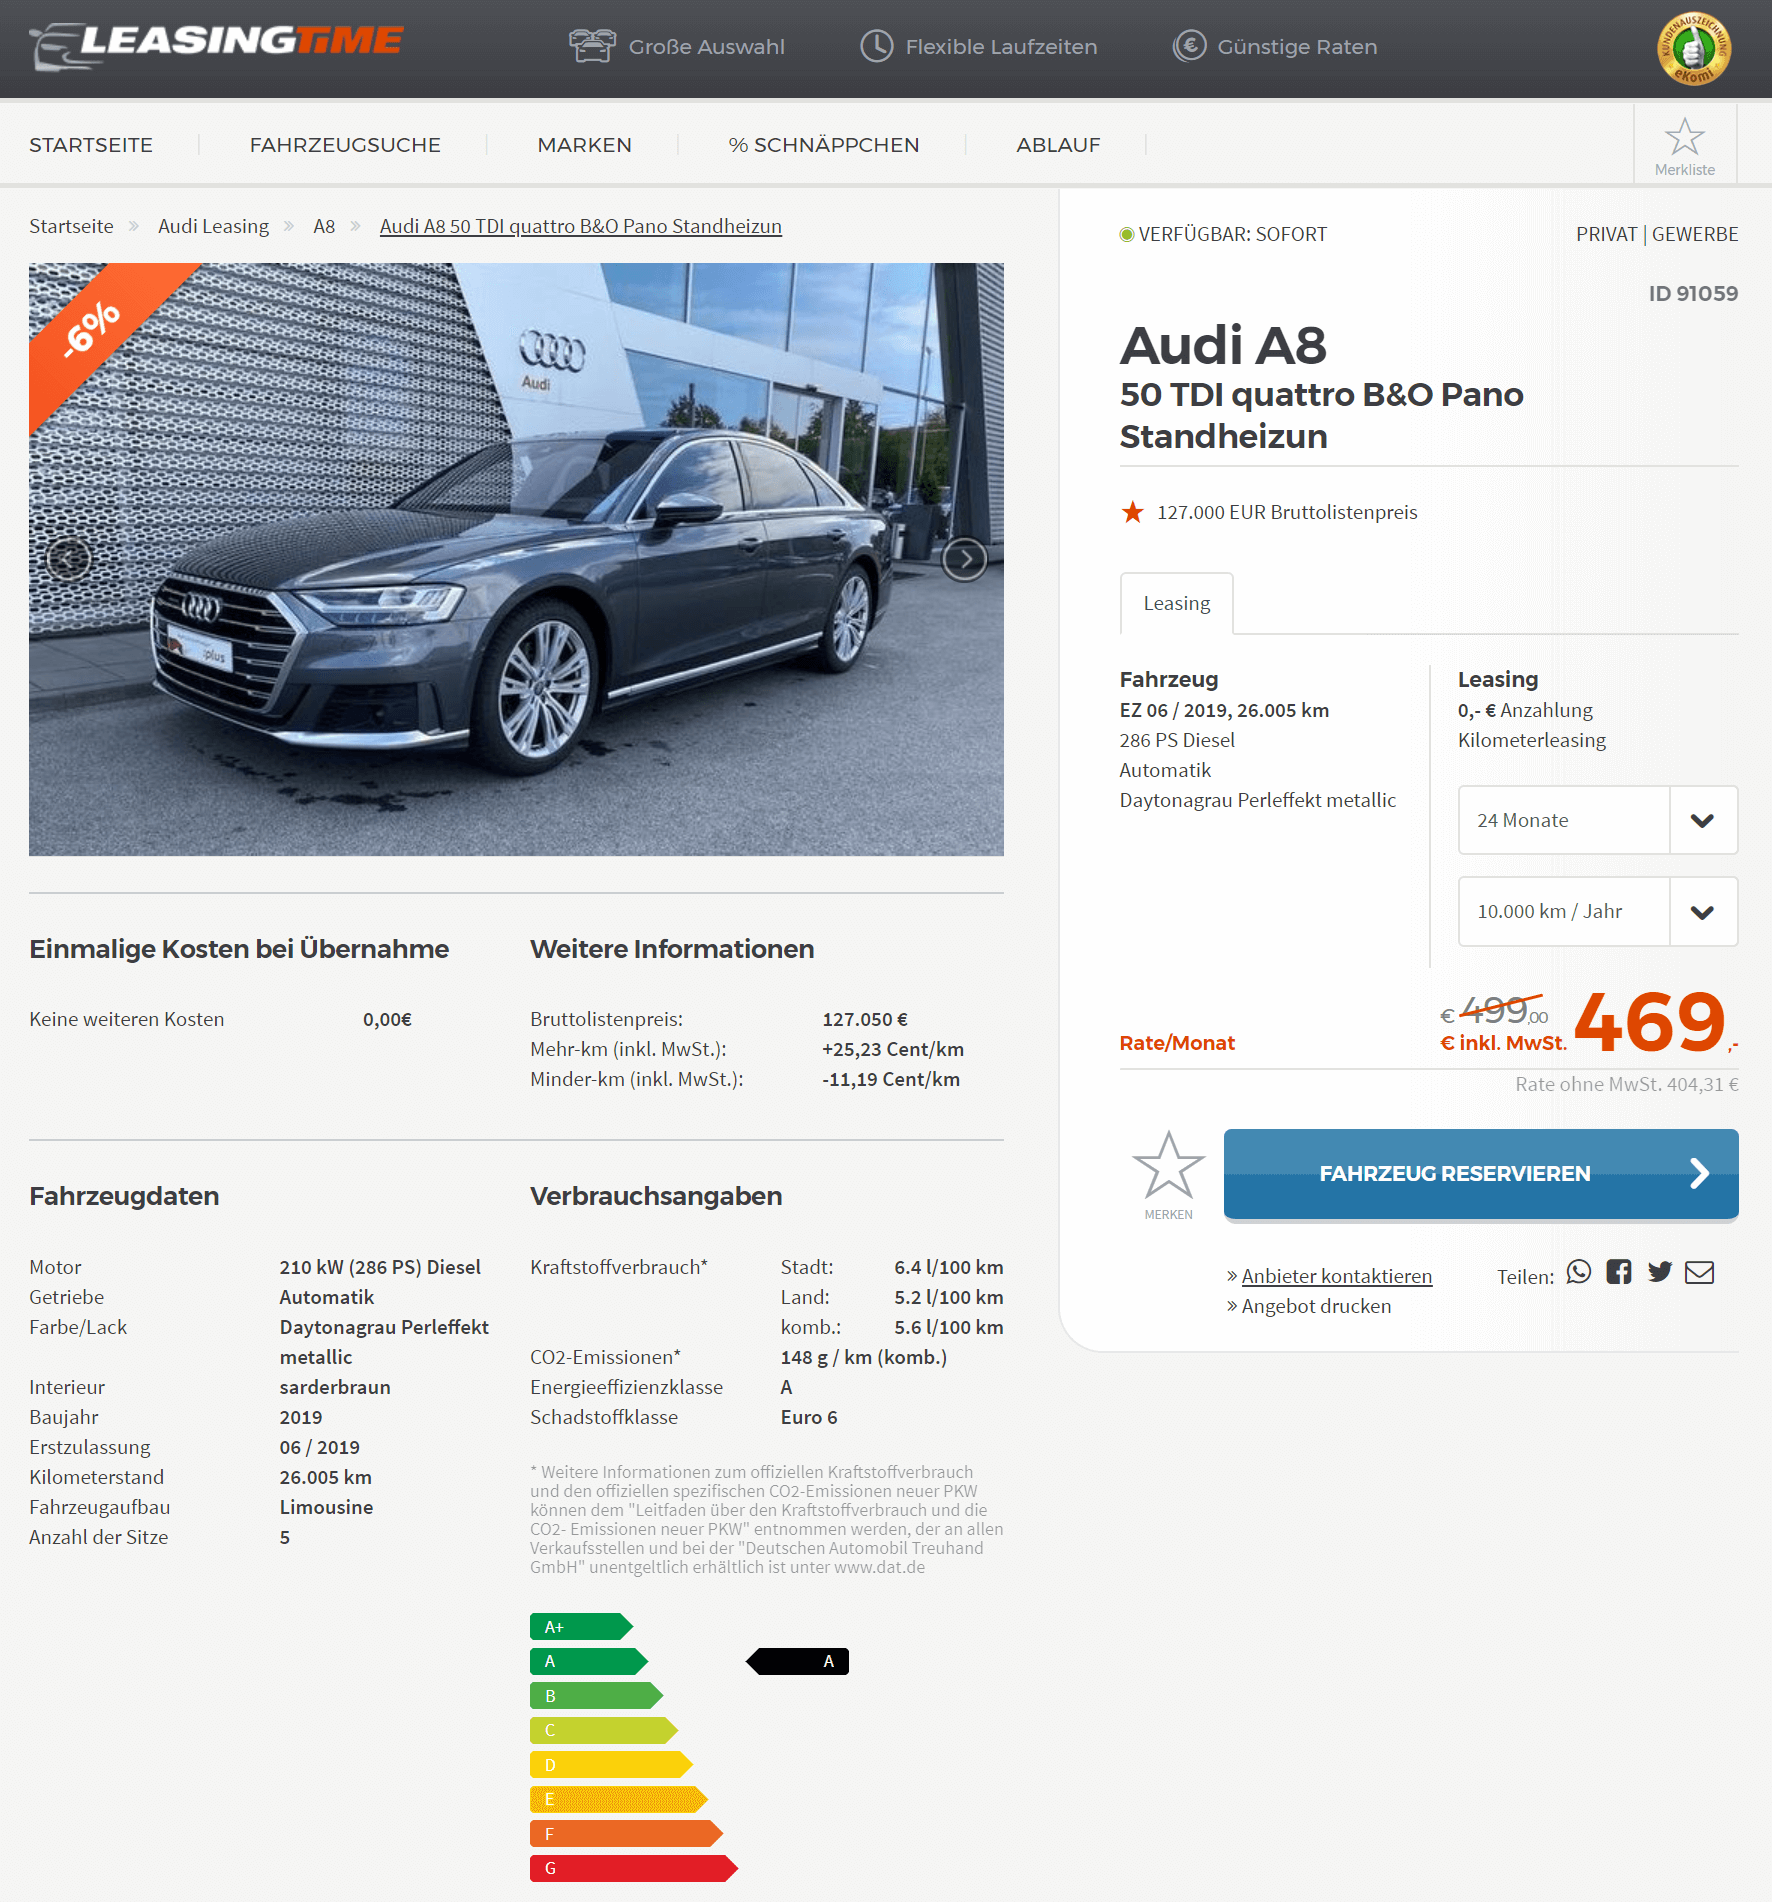Screen dimensions: 1772x1902
Task: Show the next car photo
Action: (x=964, y=559)
